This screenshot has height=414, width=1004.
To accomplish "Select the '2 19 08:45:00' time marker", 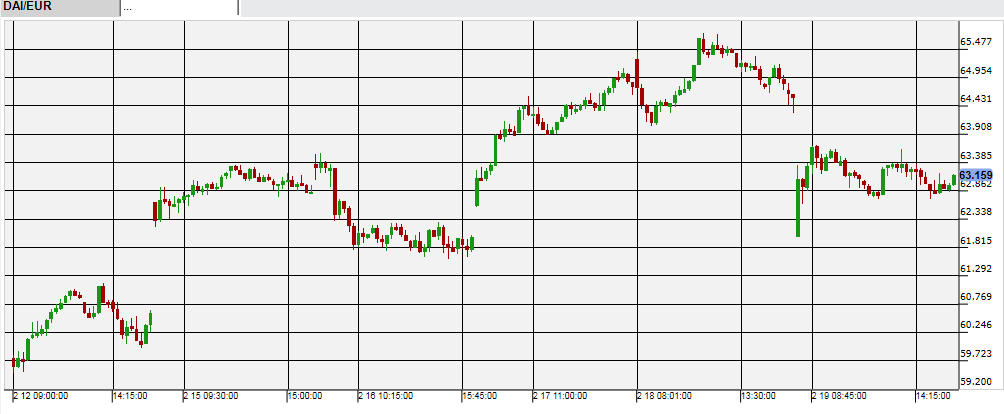I will click(x=838, y=396).
